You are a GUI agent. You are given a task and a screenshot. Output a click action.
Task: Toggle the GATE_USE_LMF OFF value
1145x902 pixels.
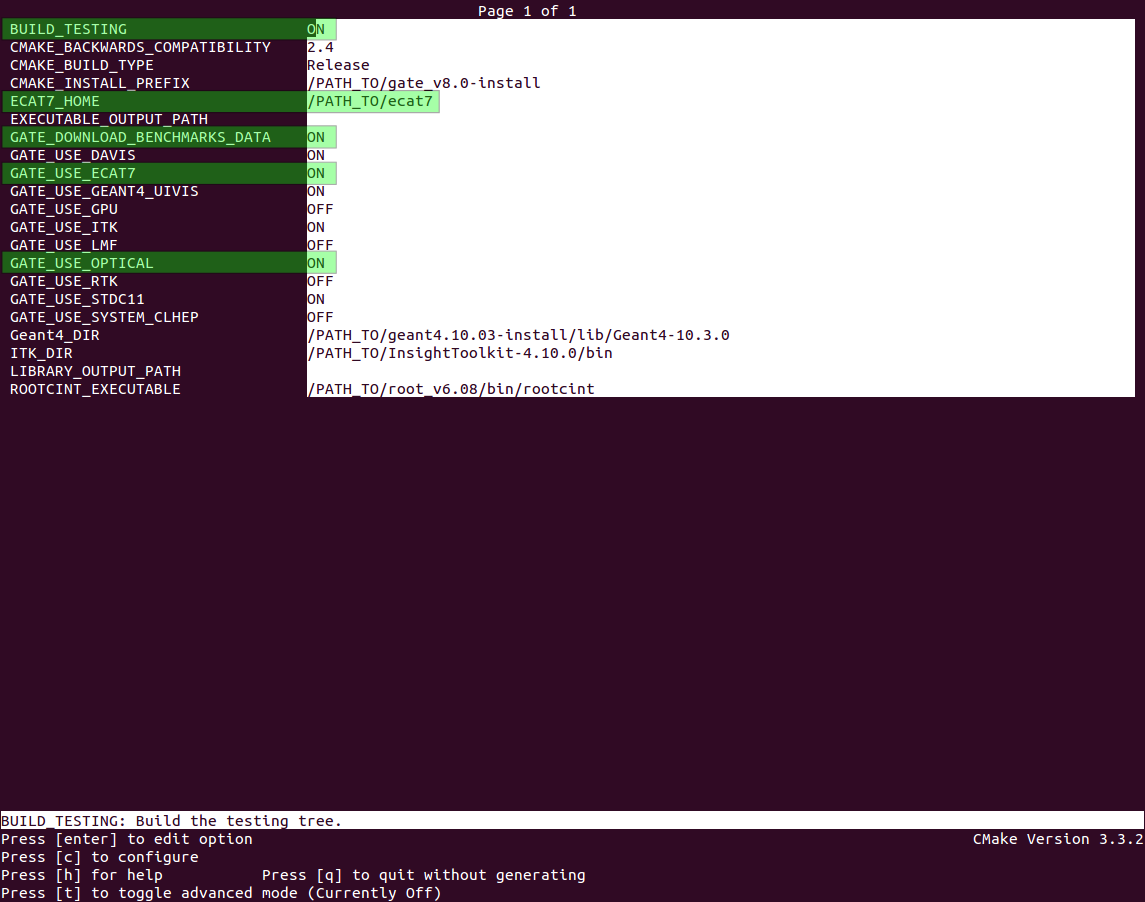pos(321,245)
